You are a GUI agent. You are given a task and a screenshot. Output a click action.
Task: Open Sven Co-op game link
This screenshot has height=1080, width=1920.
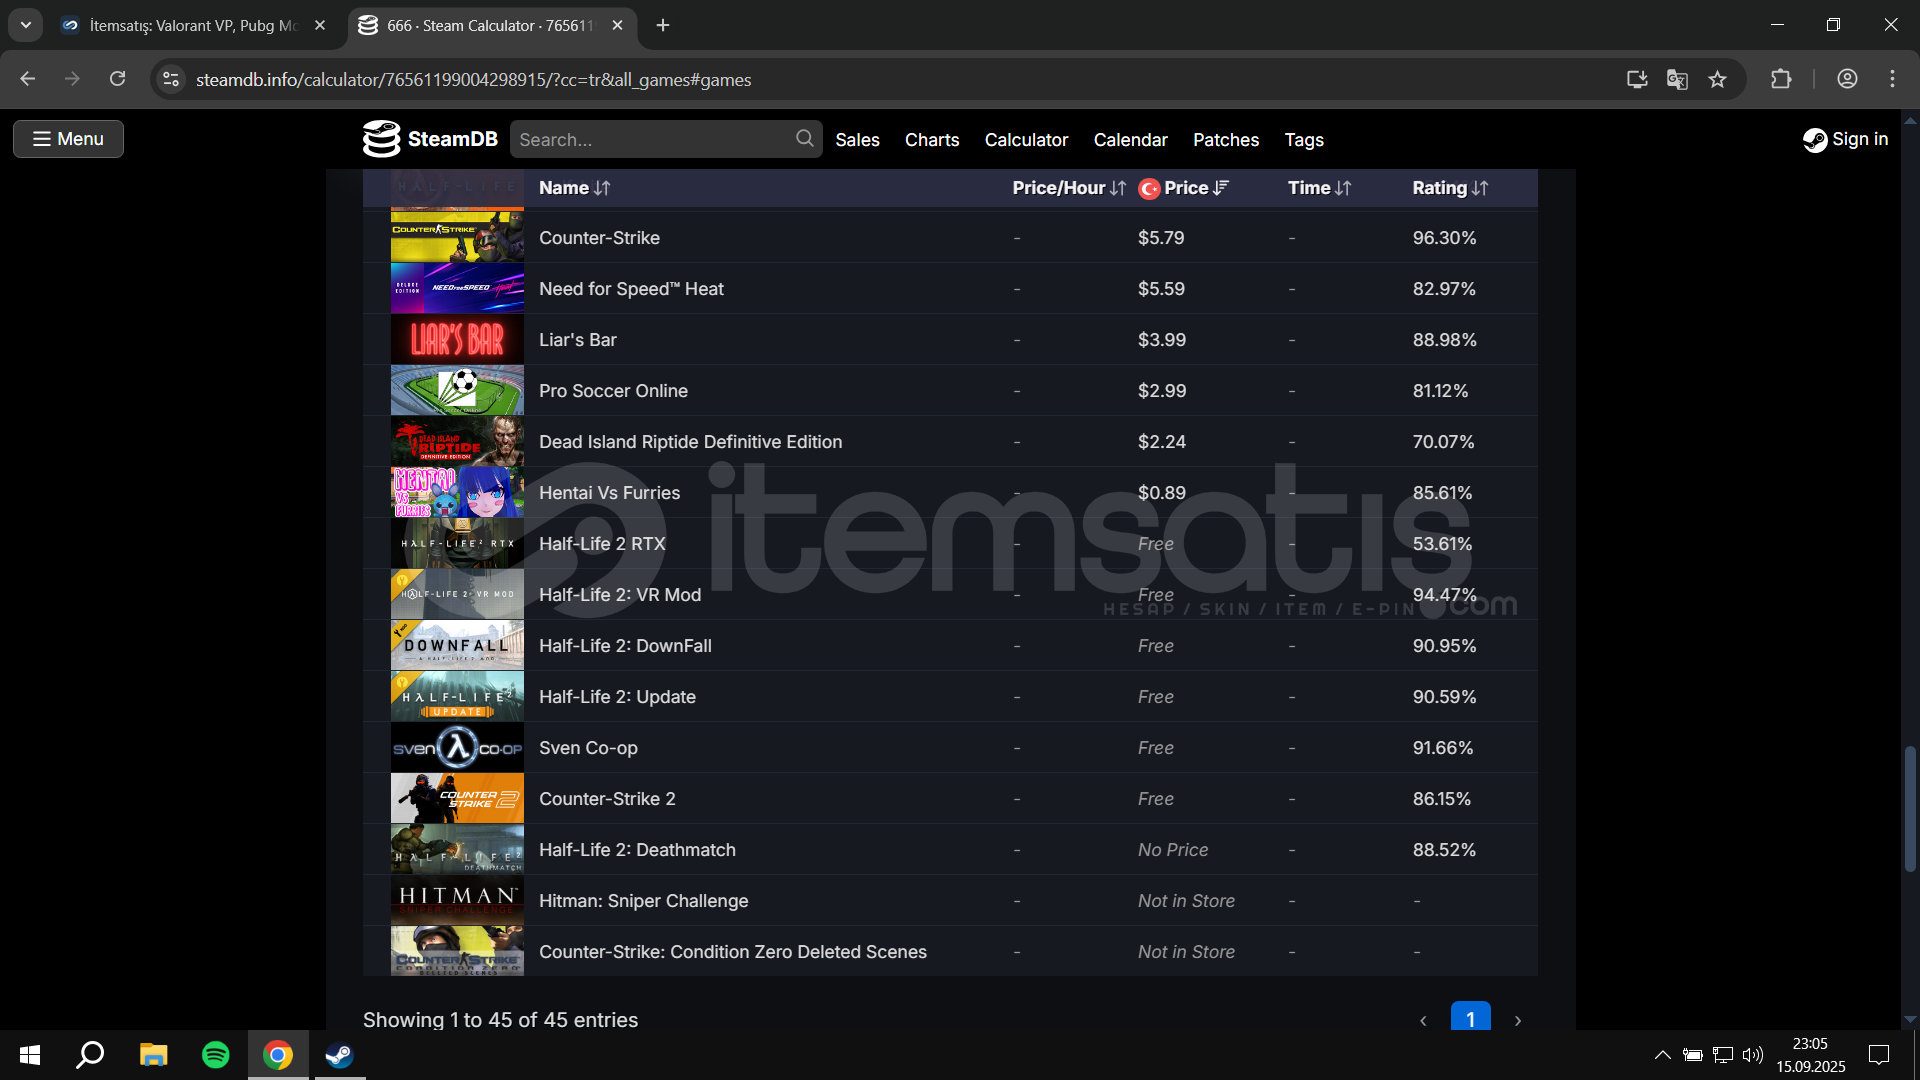pyautogui.click(x=588, y=748)
